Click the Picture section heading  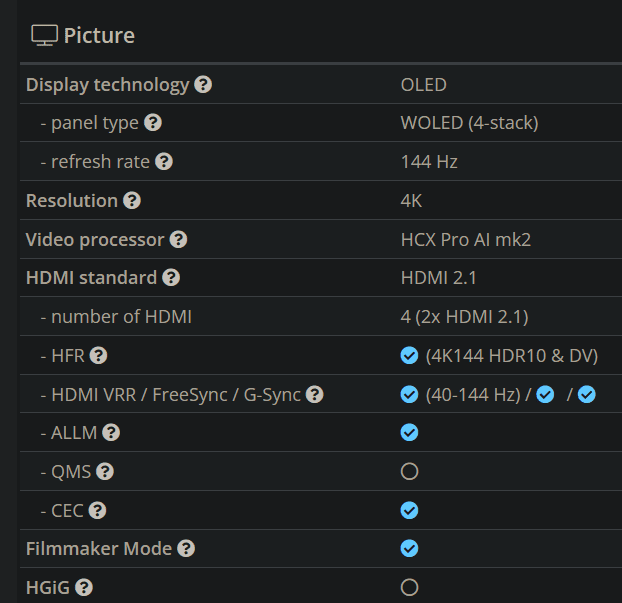(99, 36)
